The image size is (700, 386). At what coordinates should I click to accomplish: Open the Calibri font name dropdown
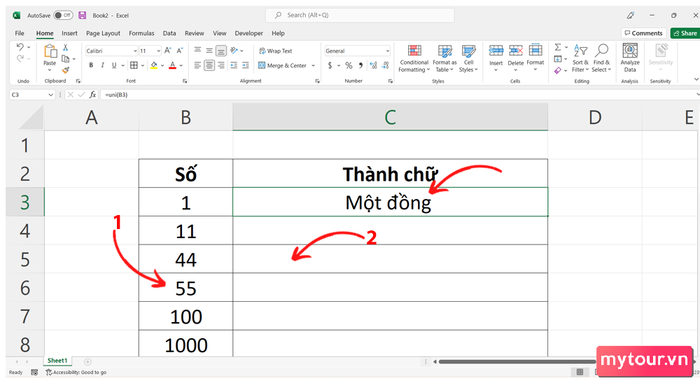[135, 51]
